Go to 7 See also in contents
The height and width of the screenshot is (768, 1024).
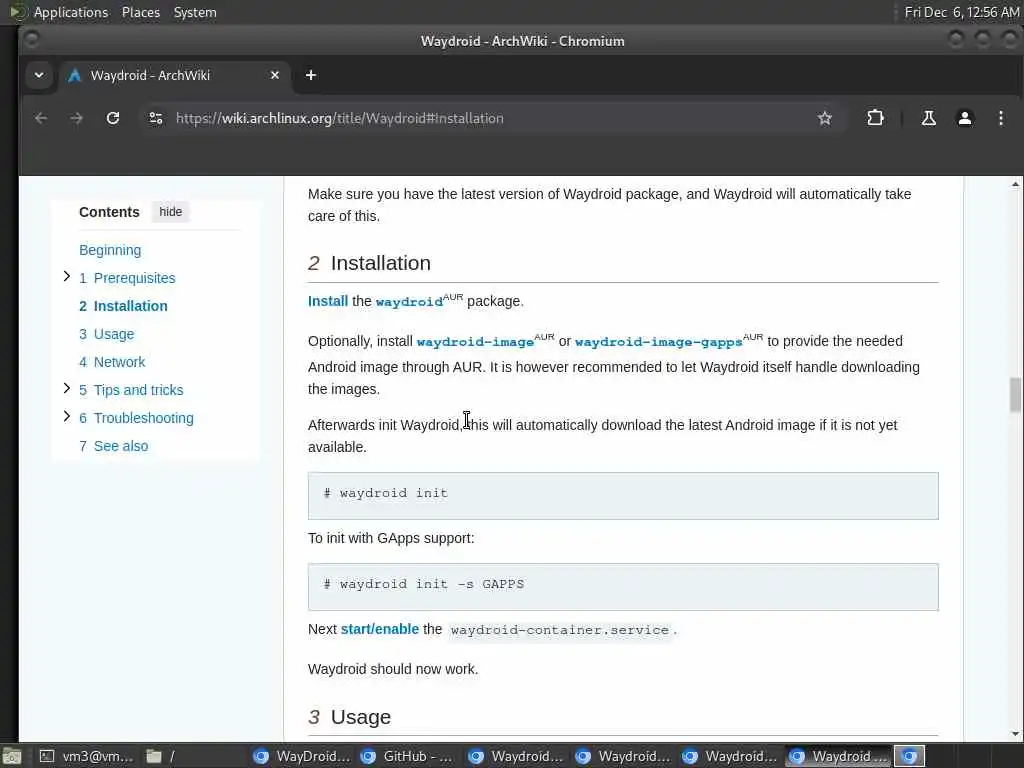tap(114, 447)
